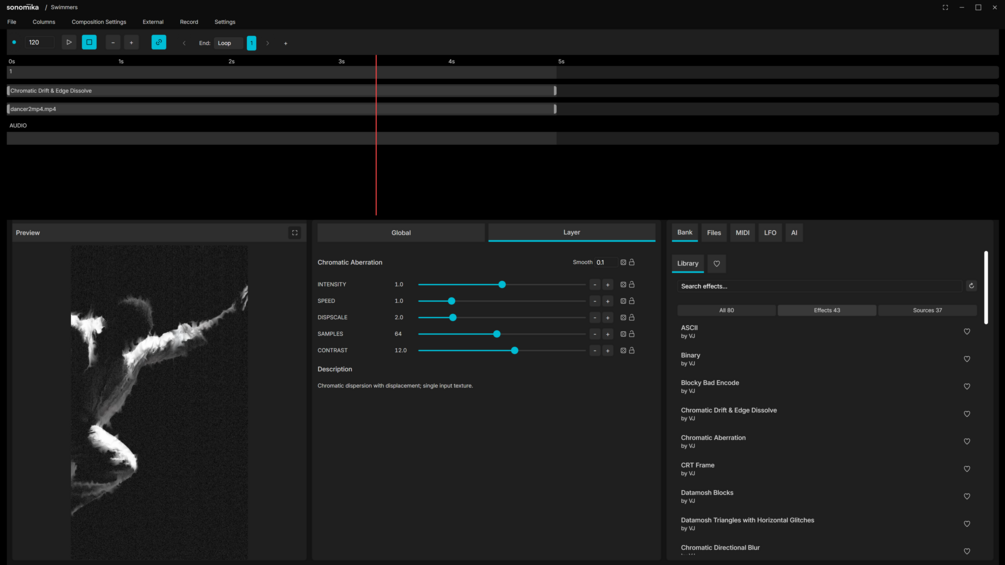The width and height of the screenshot is (1005, 565).
Task: Click the highlighted Stop button
Action: pos(89,42)
